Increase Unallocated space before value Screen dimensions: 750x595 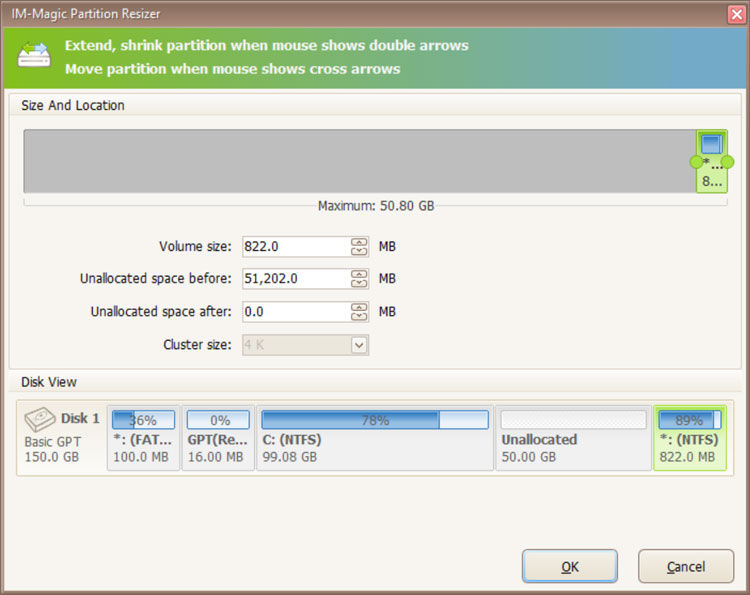(359, 274)
